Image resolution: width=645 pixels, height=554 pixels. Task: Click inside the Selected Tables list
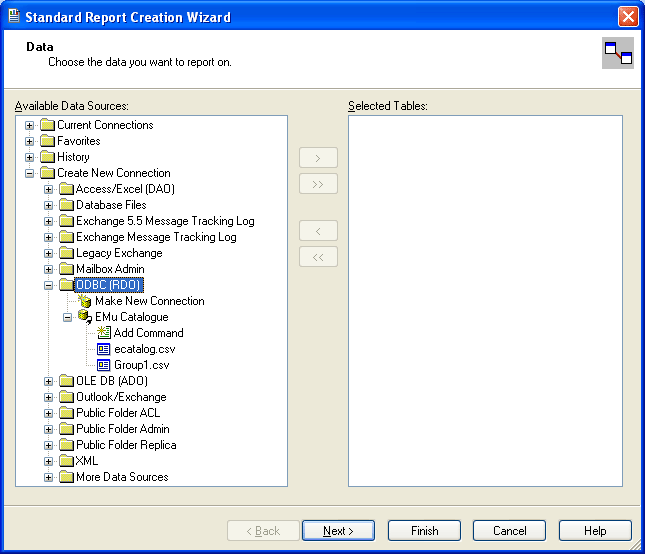click(485, 300)
